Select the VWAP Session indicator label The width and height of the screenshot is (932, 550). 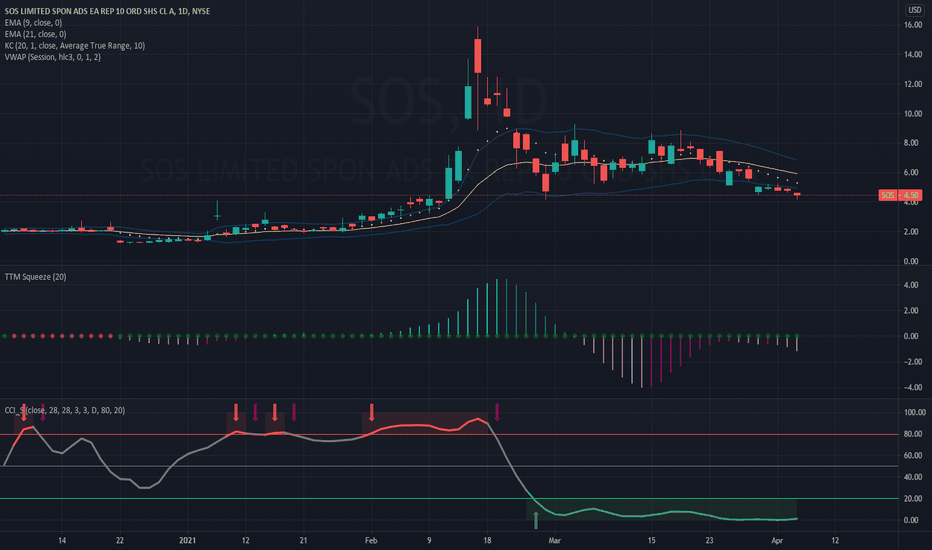[52, 57]
